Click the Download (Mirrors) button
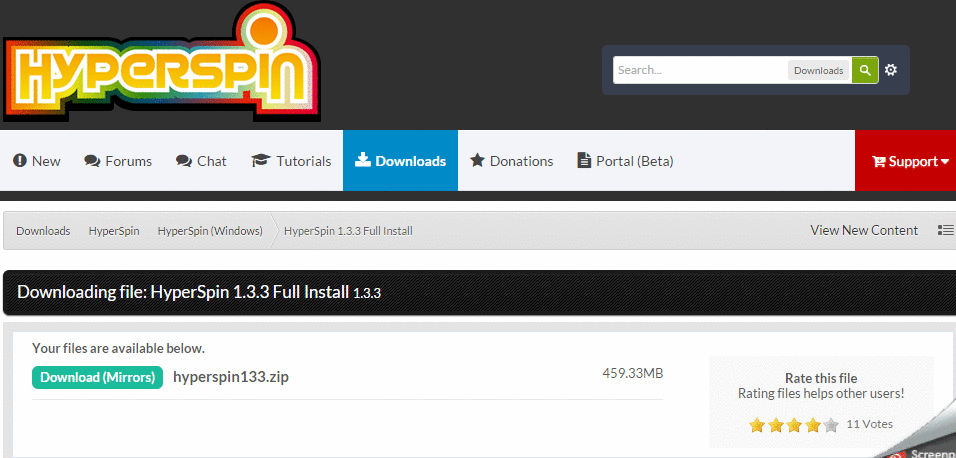Image resolution: width=956 pixels, height=458 pixels. 97,377
